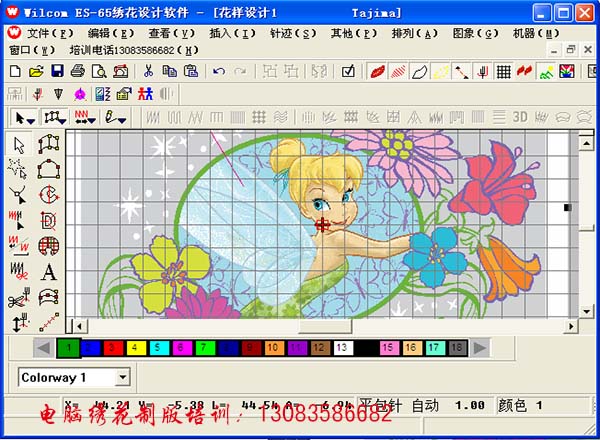600x440 pixels.
Task: Click the Open folder icon
Action: coord(36,71)
